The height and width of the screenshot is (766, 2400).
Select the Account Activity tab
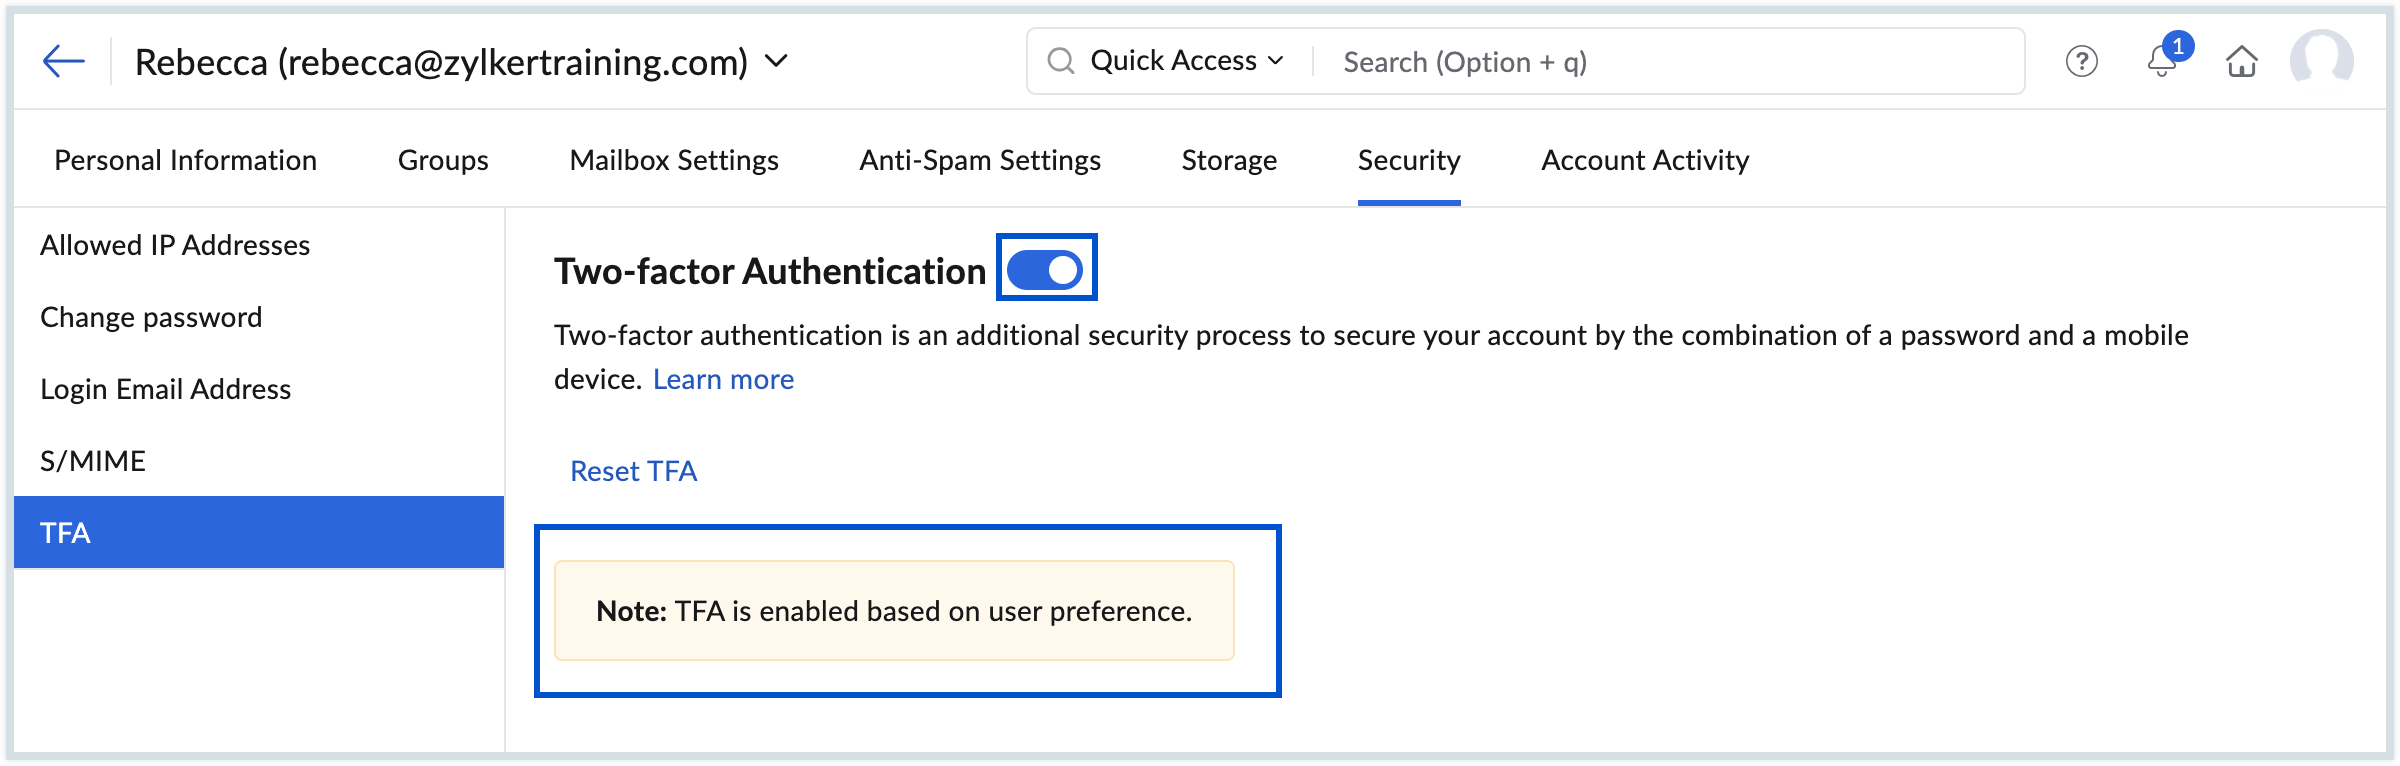1645,161
